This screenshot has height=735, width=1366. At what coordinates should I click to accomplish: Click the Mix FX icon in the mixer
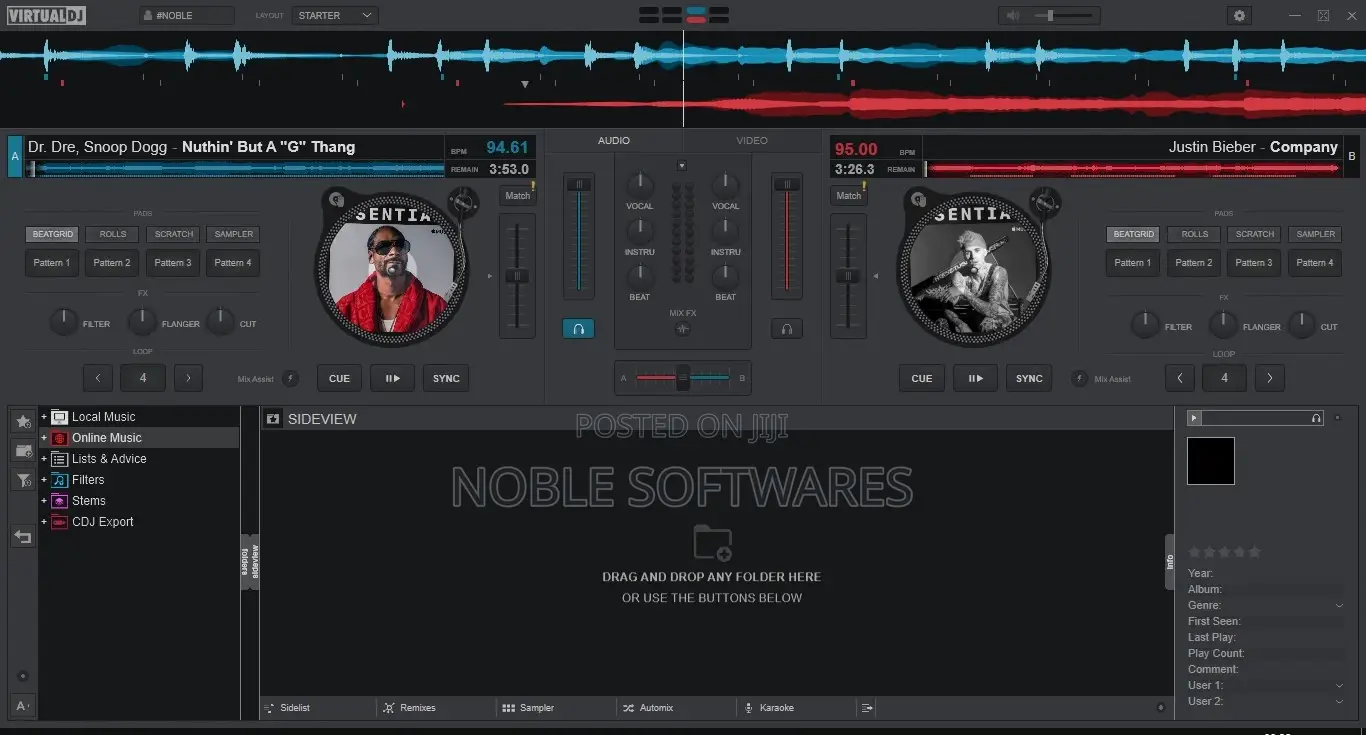click(683, 328)
